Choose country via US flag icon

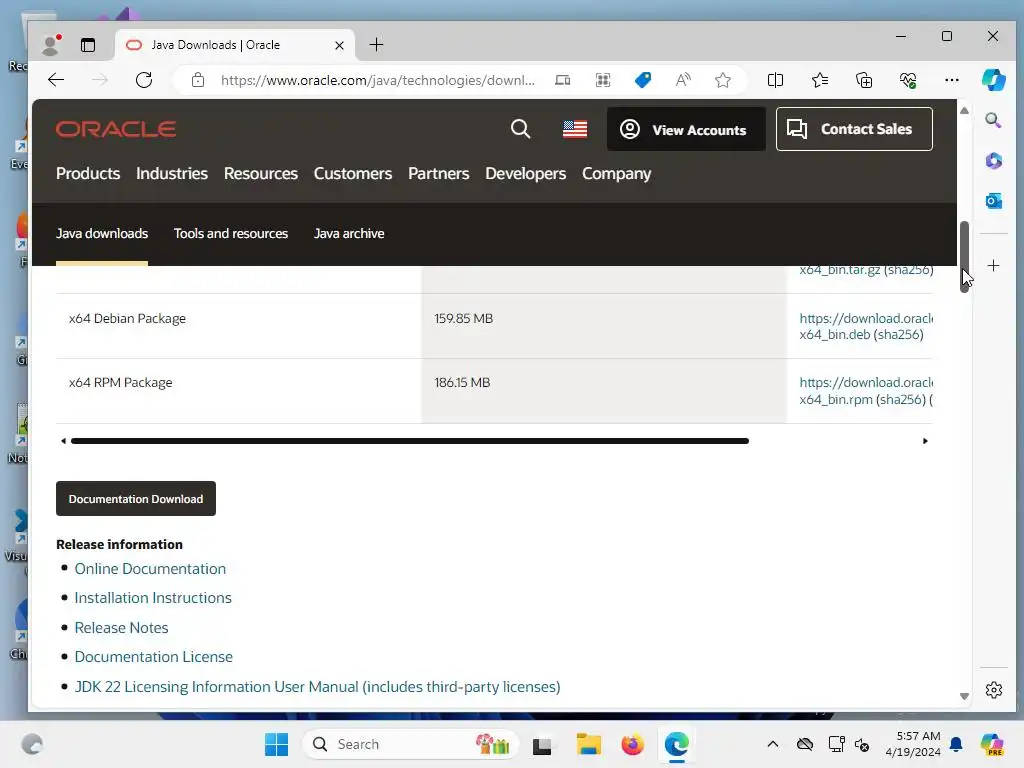pos(575,129)
